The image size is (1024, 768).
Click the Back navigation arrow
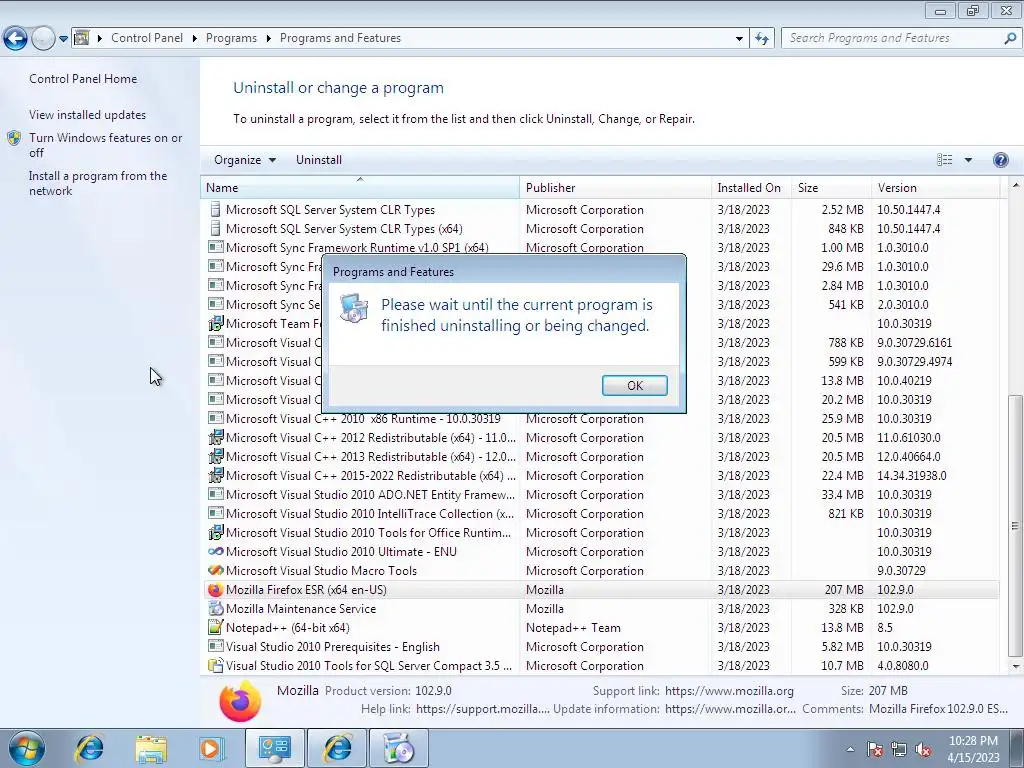pyautogui.click(x=15, y=39)
